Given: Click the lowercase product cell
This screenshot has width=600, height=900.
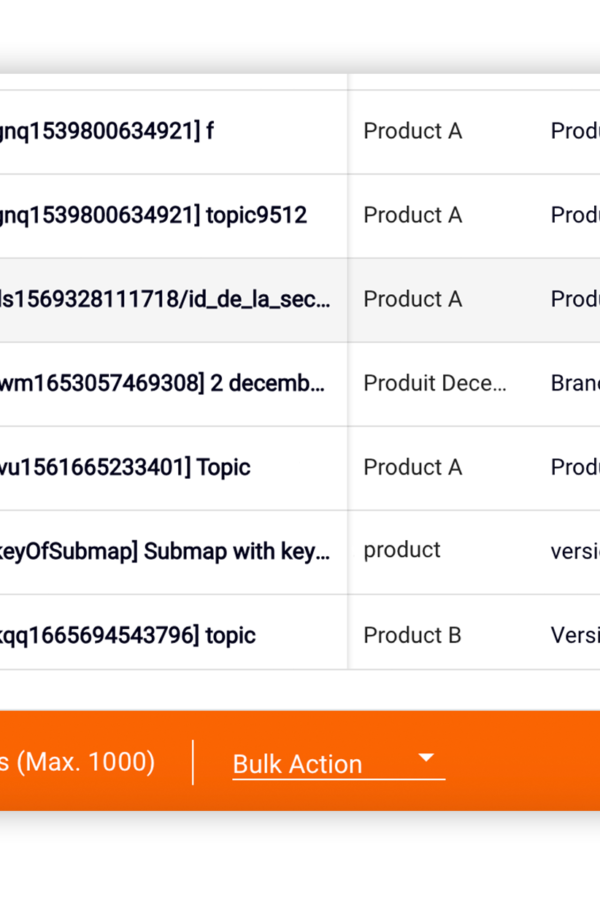Looking at the screenshot, I should [402, 550].
